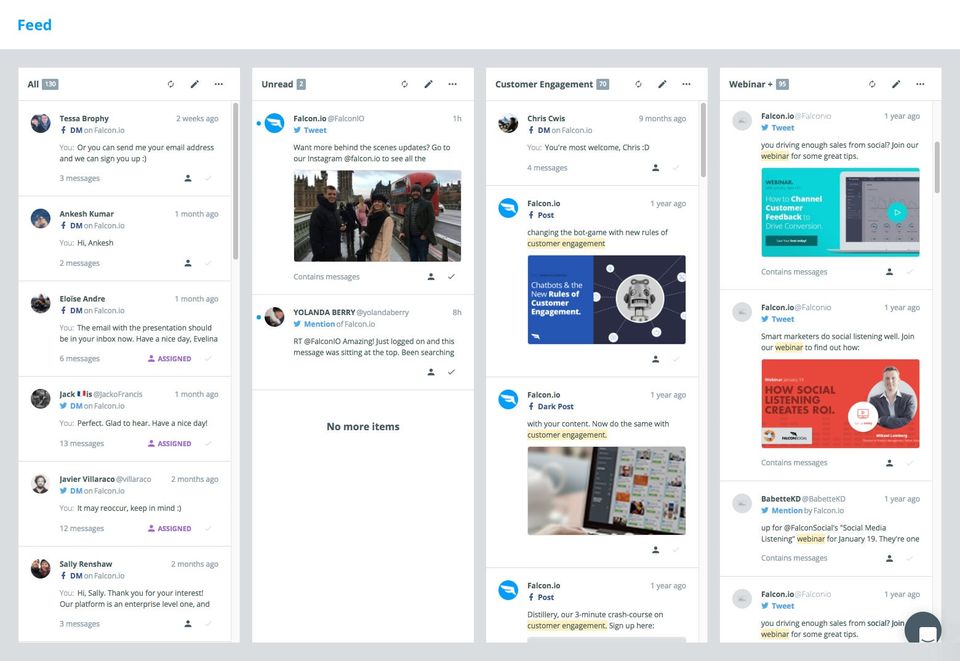
Task: Edit the Customer Engagement column
Action: 662,84
